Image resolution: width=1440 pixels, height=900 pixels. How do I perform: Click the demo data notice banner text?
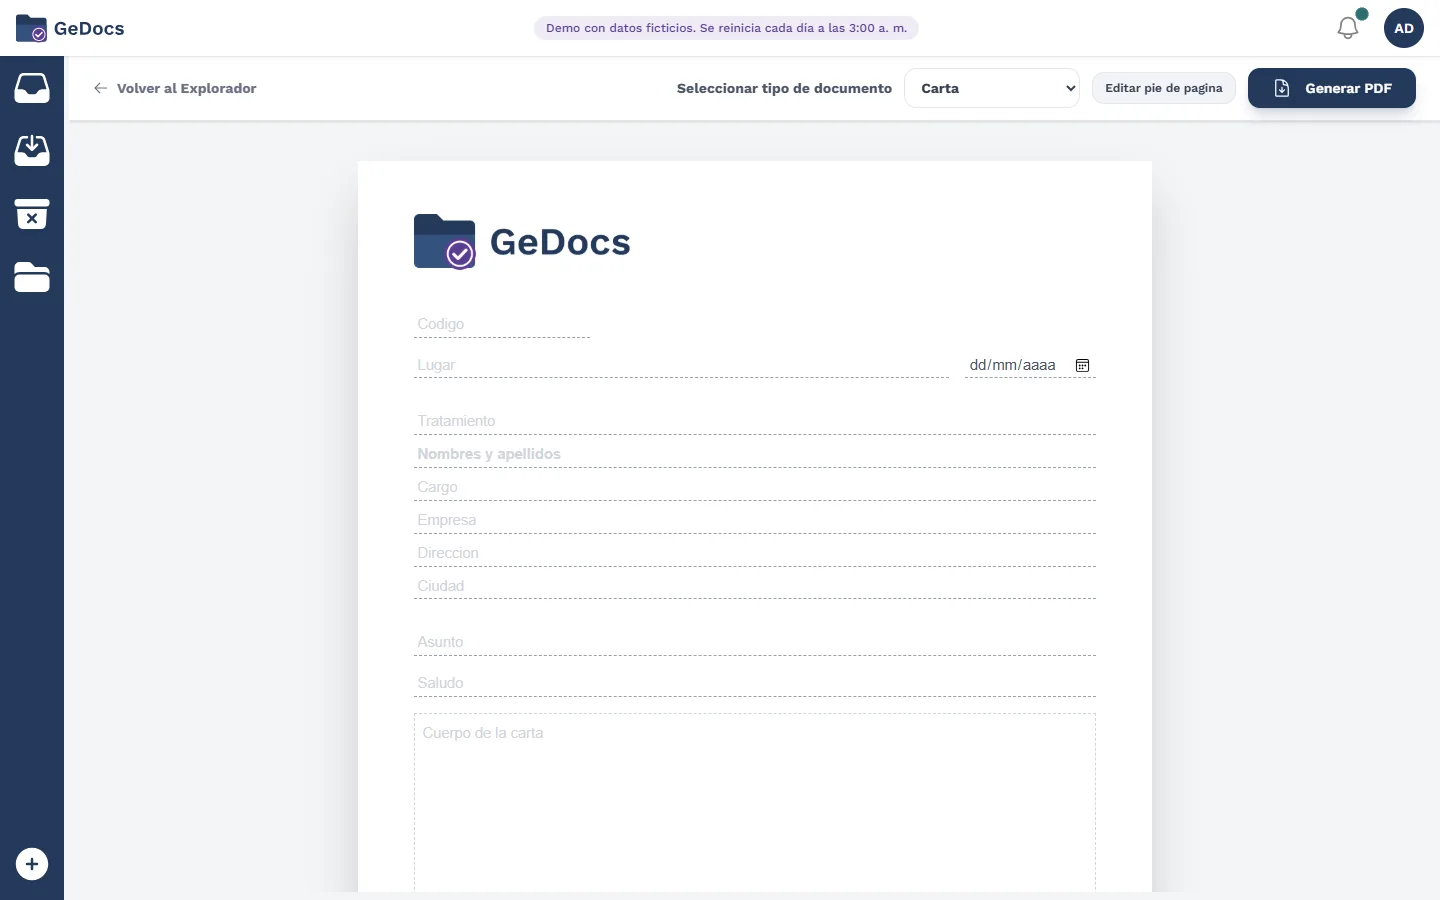726,28
